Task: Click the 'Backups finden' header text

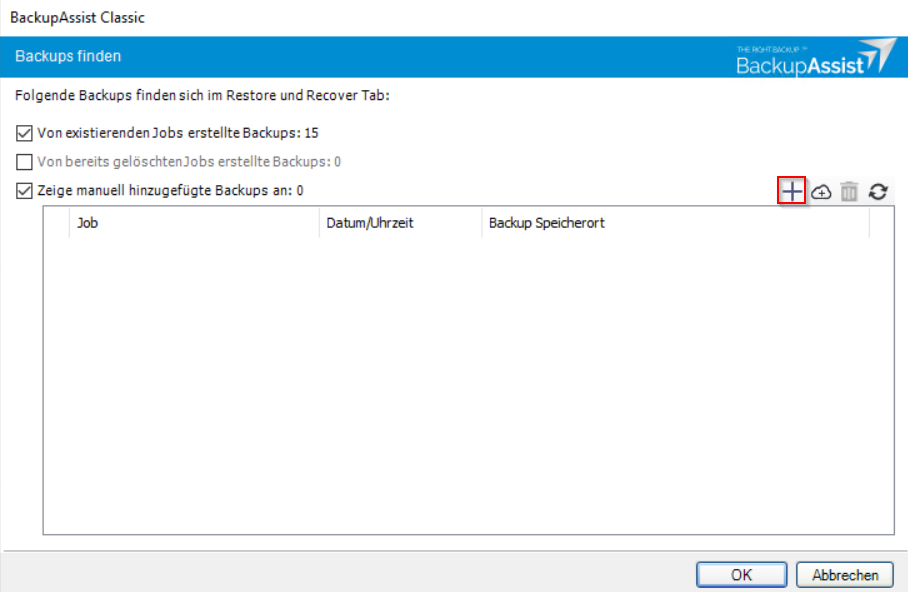Action: 68,57
